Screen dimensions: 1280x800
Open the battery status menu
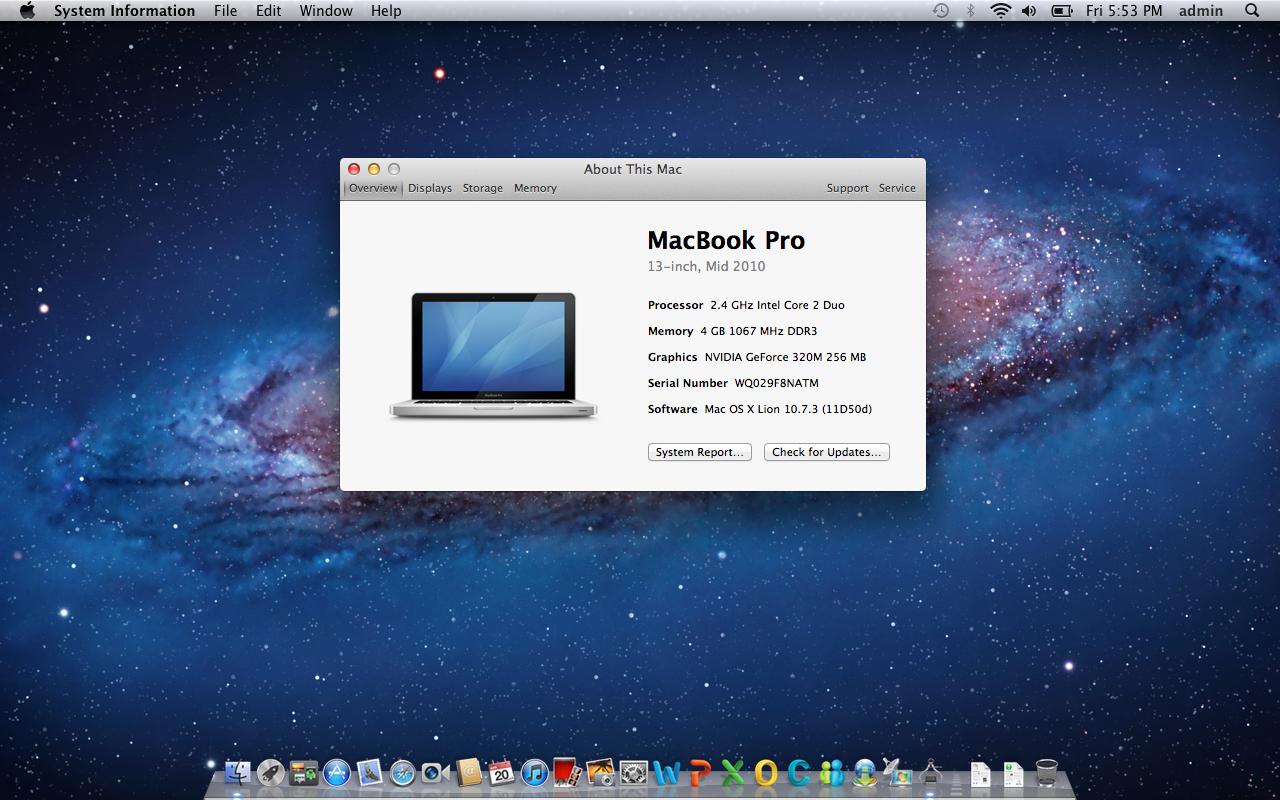(1062, 11)
